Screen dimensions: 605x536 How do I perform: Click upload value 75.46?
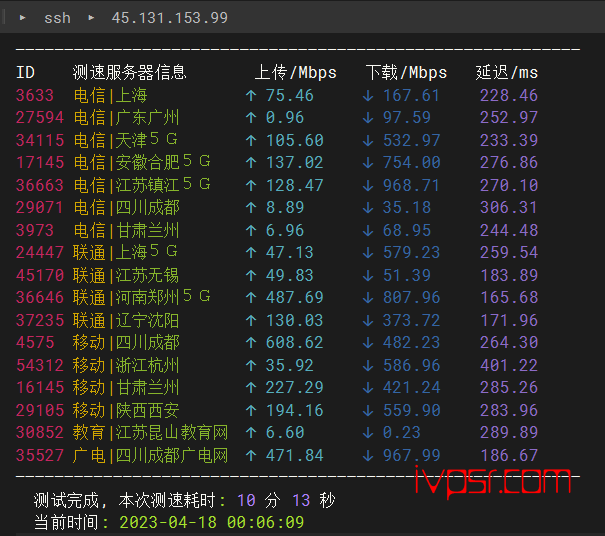[290, 95]
